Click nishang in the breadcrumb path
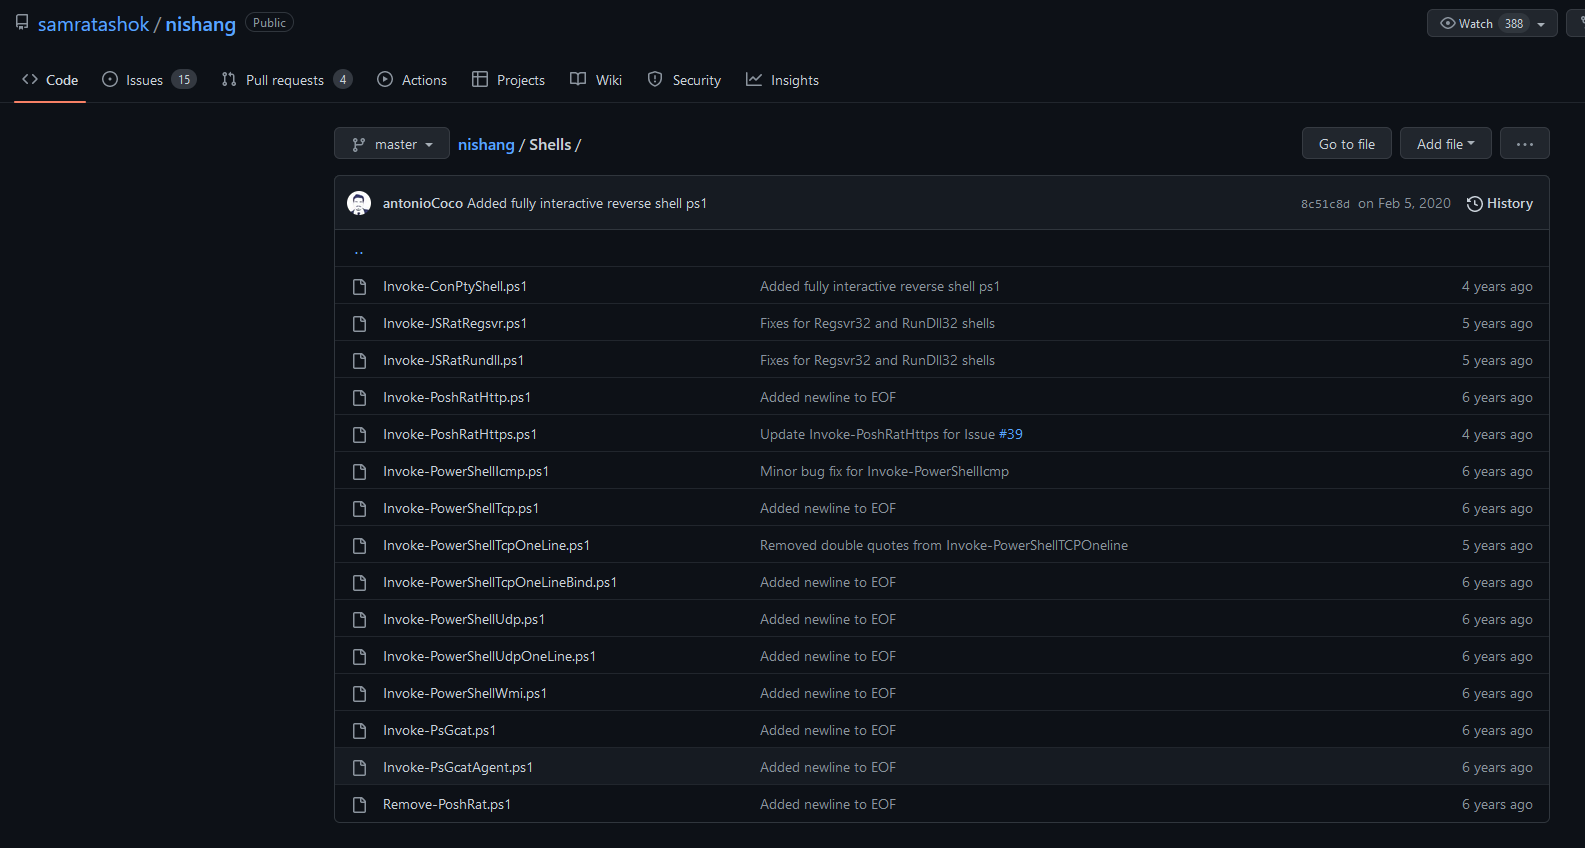This screenshot has width=1585, height=848. pos(486,145)
